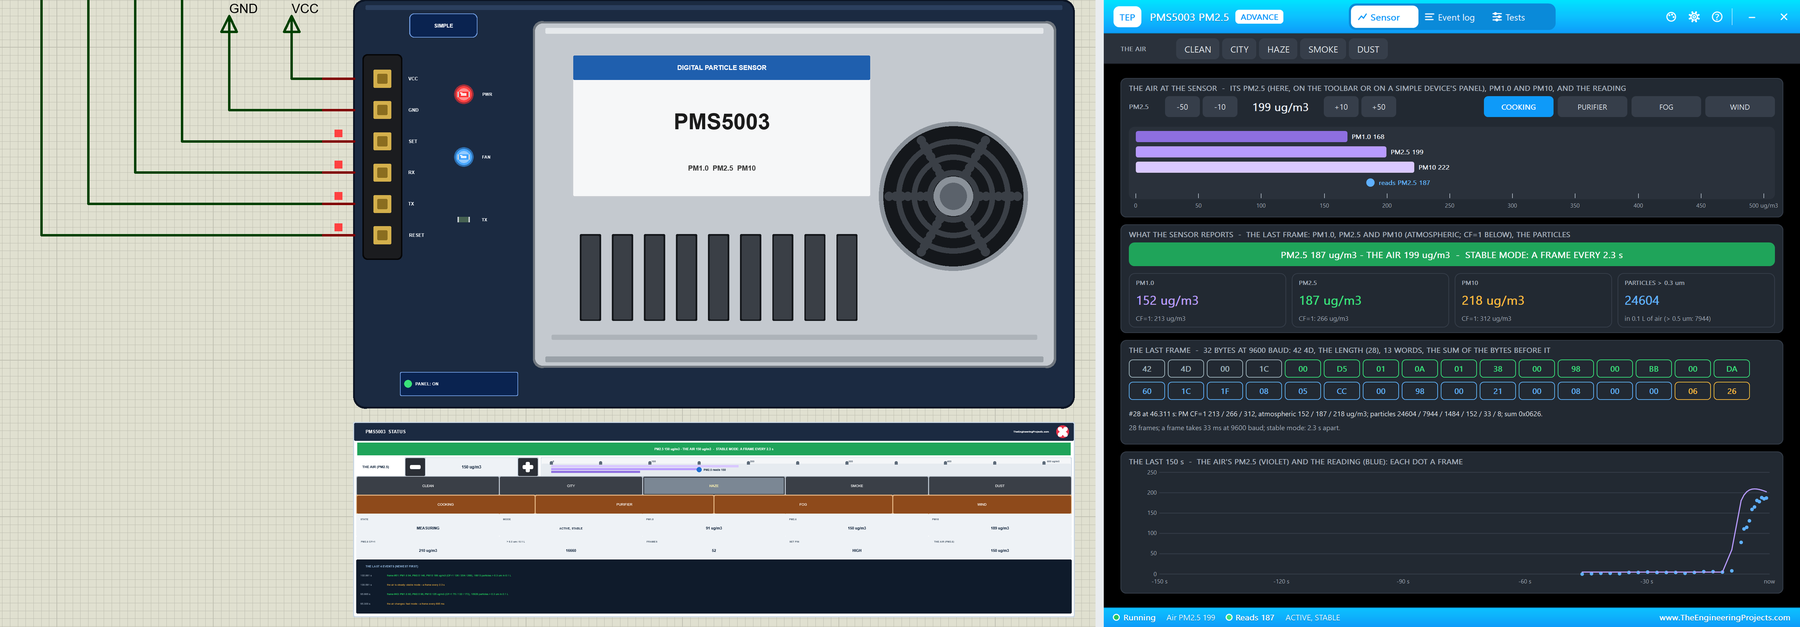Toggle the WIND event
The image size is (1800, 627).
(x=1740, y=107)
